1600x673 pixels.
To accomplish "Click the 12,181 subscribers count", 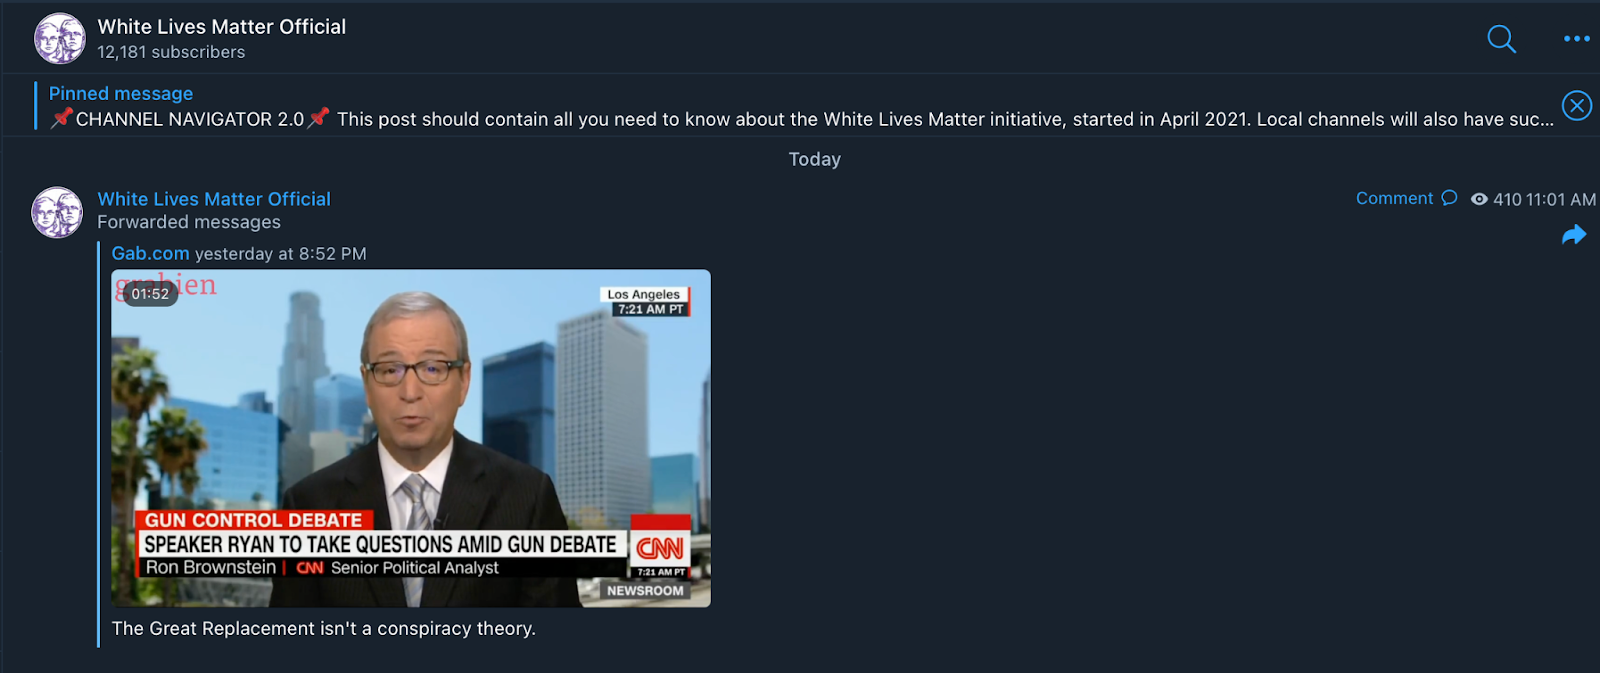I will pyautogui.click(x=171, y=52).
